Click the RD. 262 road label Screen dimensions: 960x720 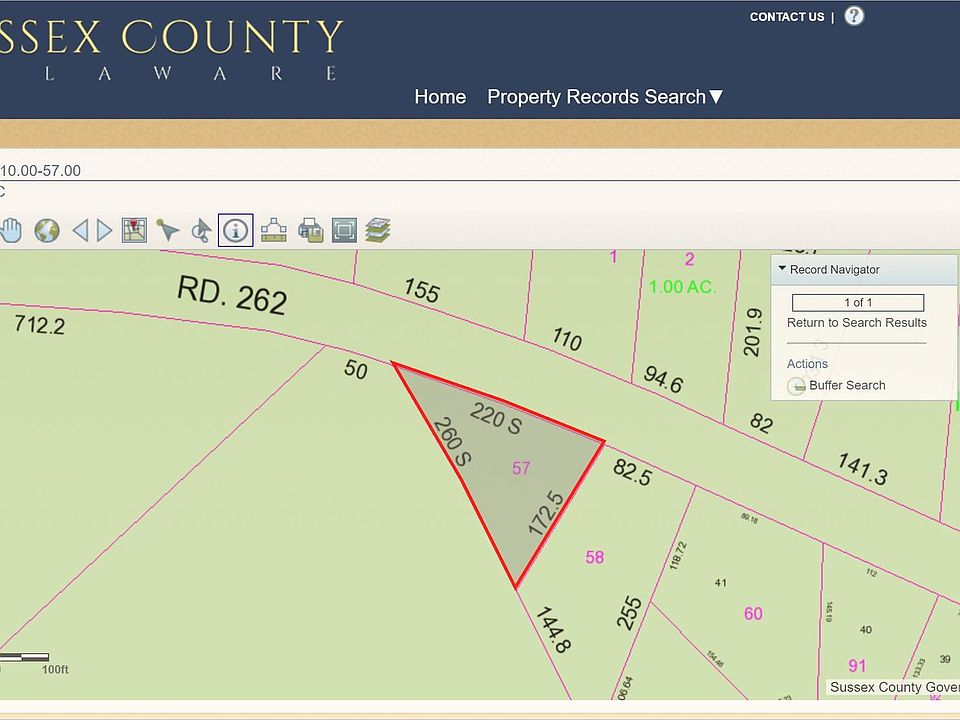[x=232, y=295]
